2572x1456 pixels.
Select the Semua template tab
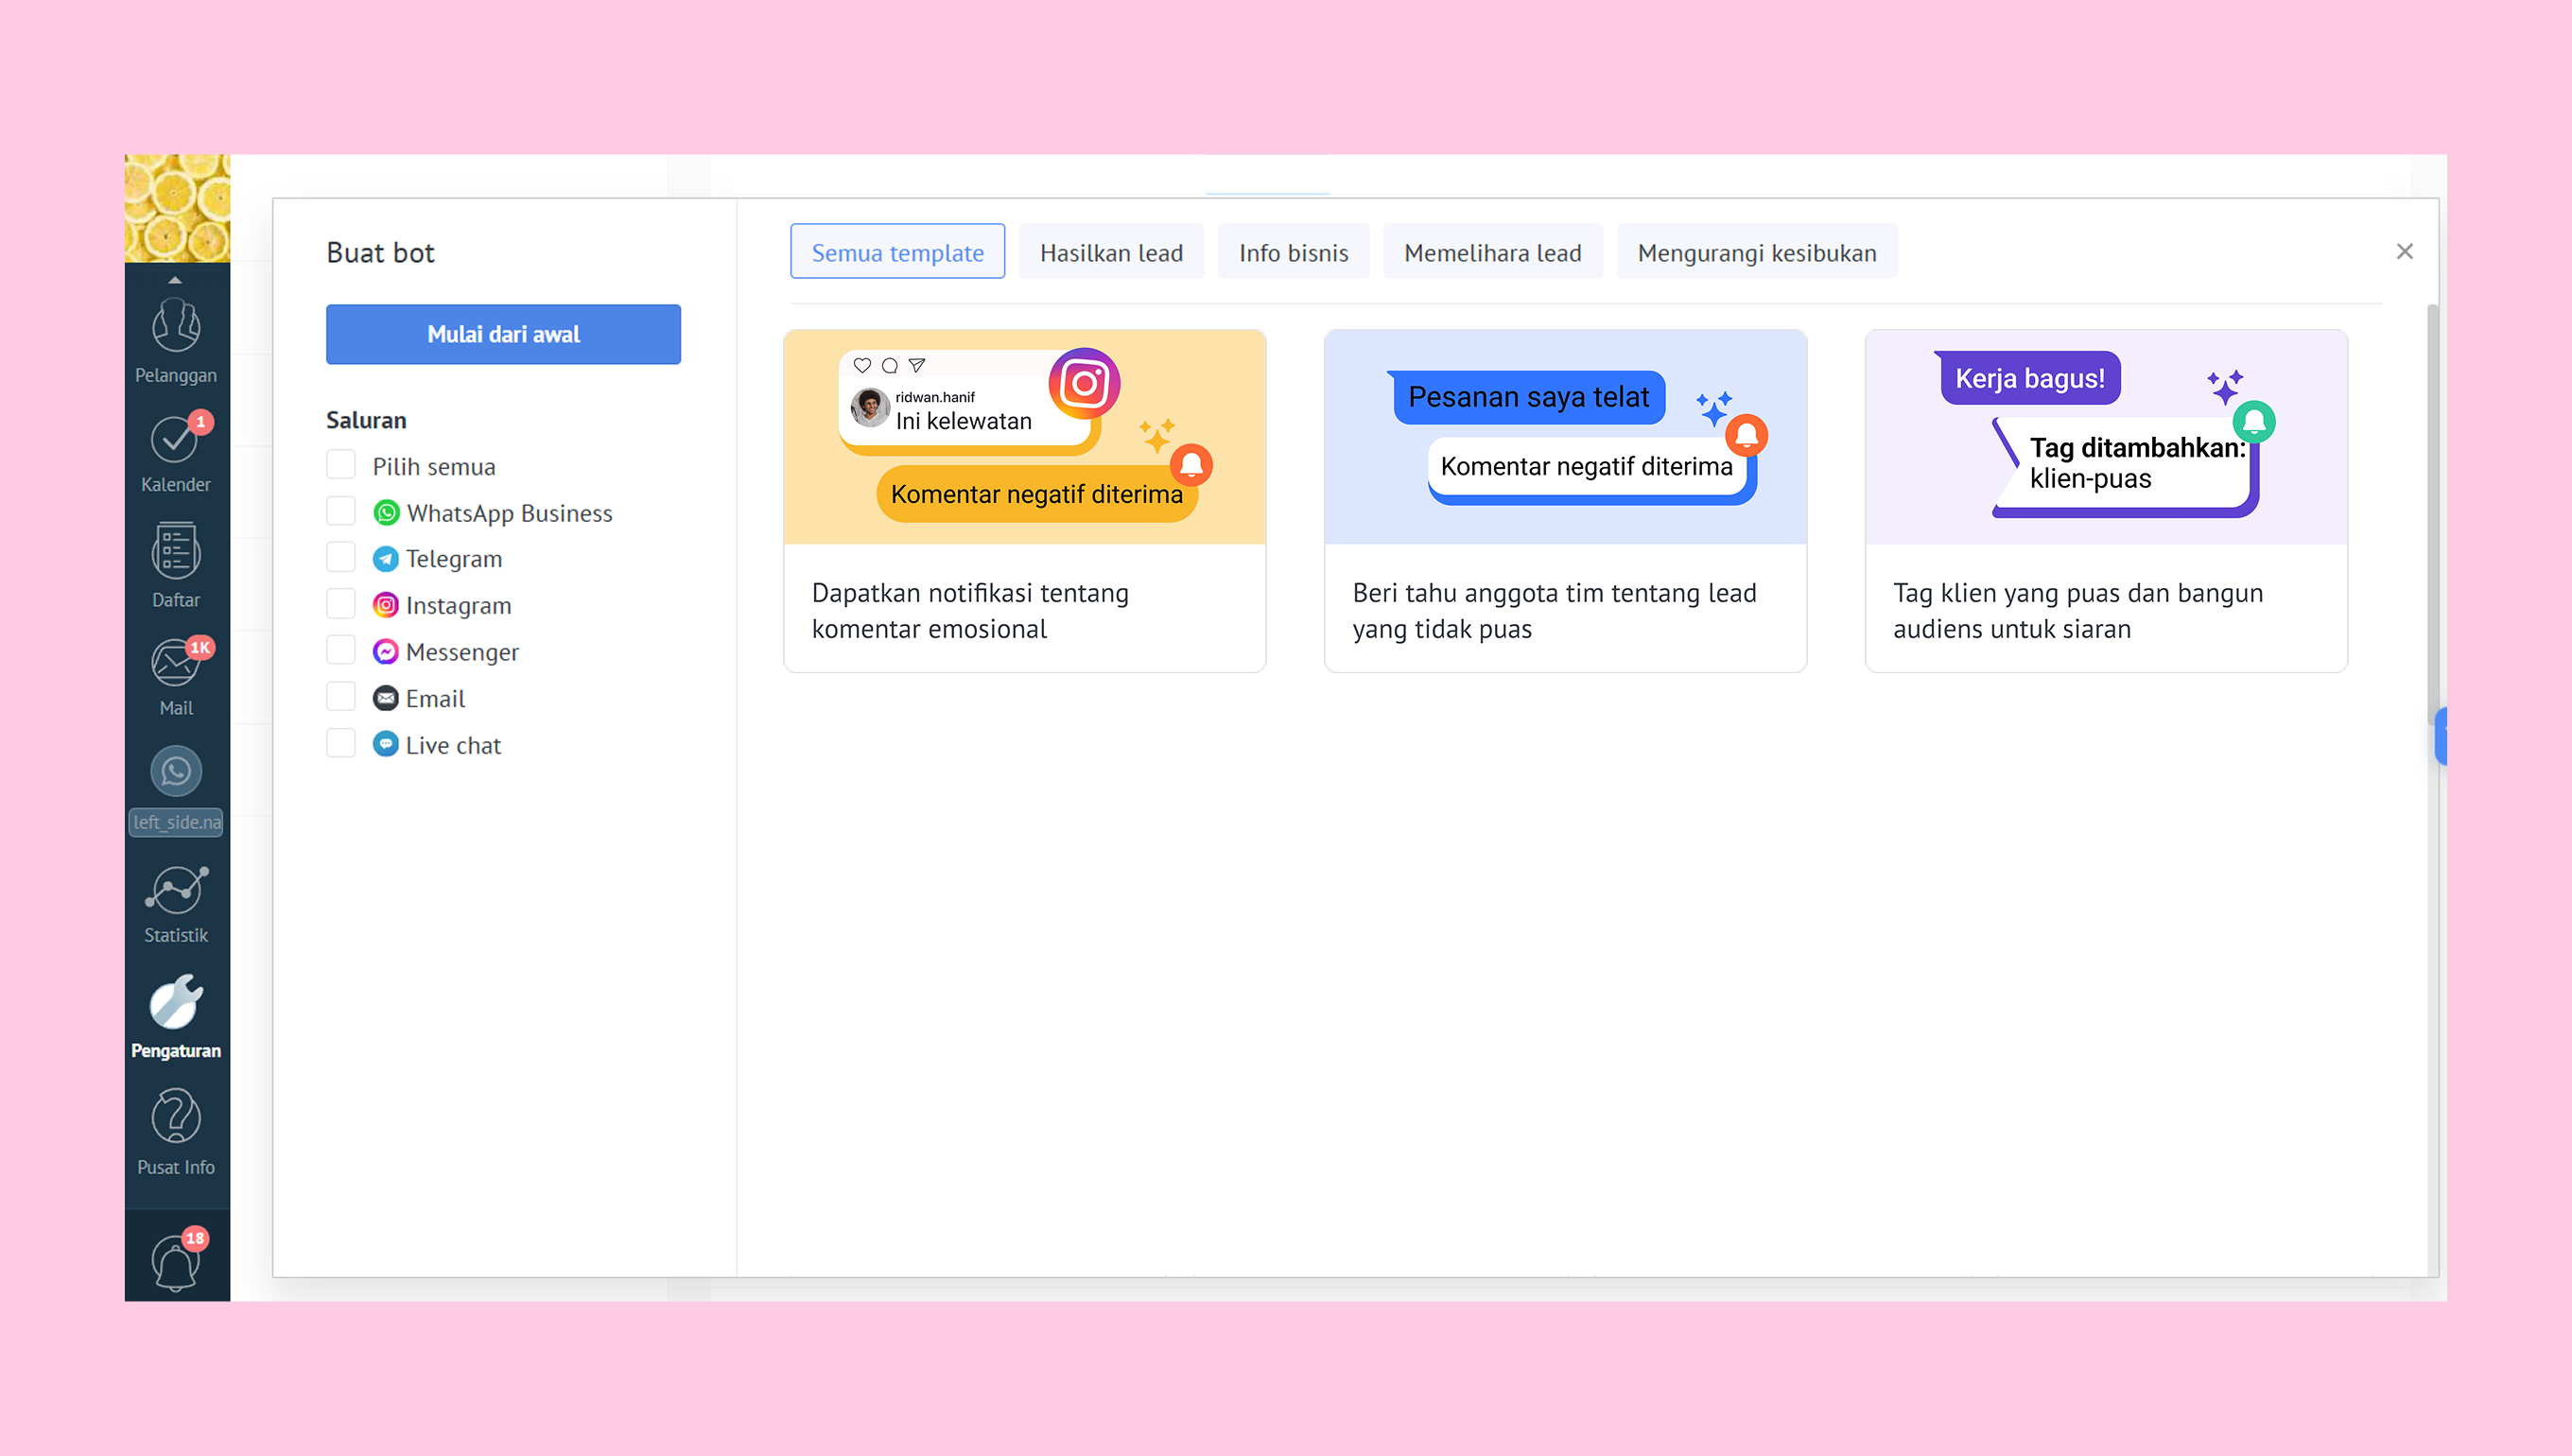click(x=897, y=252)
